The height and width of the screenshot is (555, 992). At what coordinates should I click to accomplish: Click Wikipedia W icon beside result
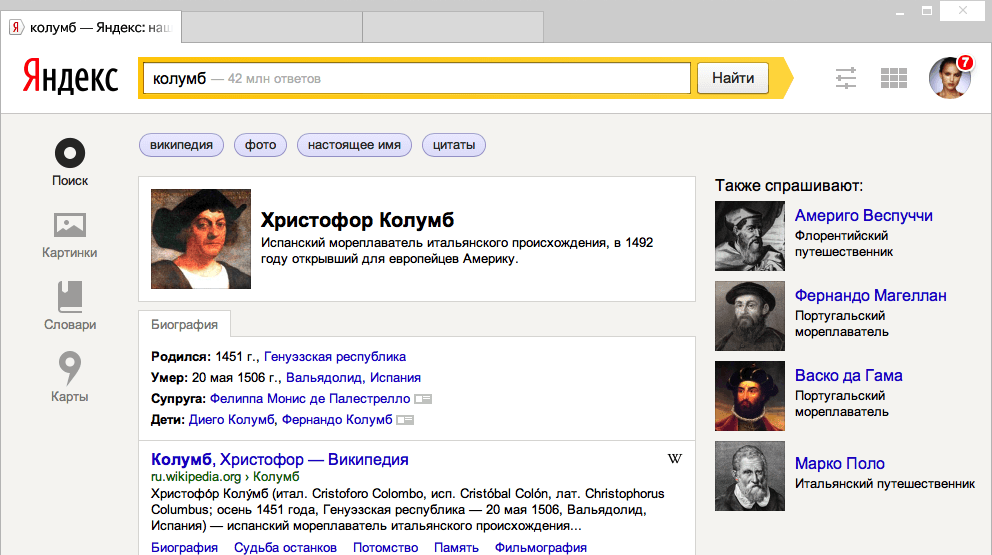pyautogui.click(x=674, y=459)
